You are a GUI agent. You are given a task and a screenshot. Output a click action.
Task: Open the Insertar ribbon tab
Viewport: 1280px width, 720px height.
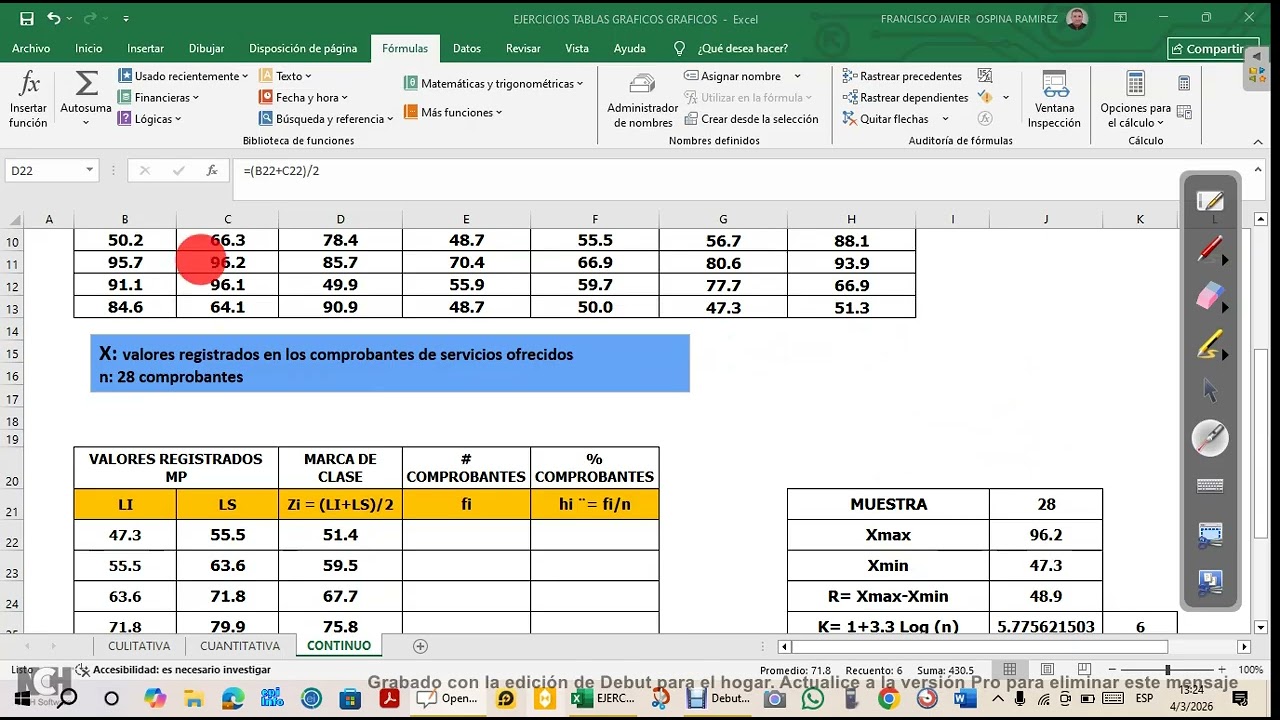tap(146, 48)
